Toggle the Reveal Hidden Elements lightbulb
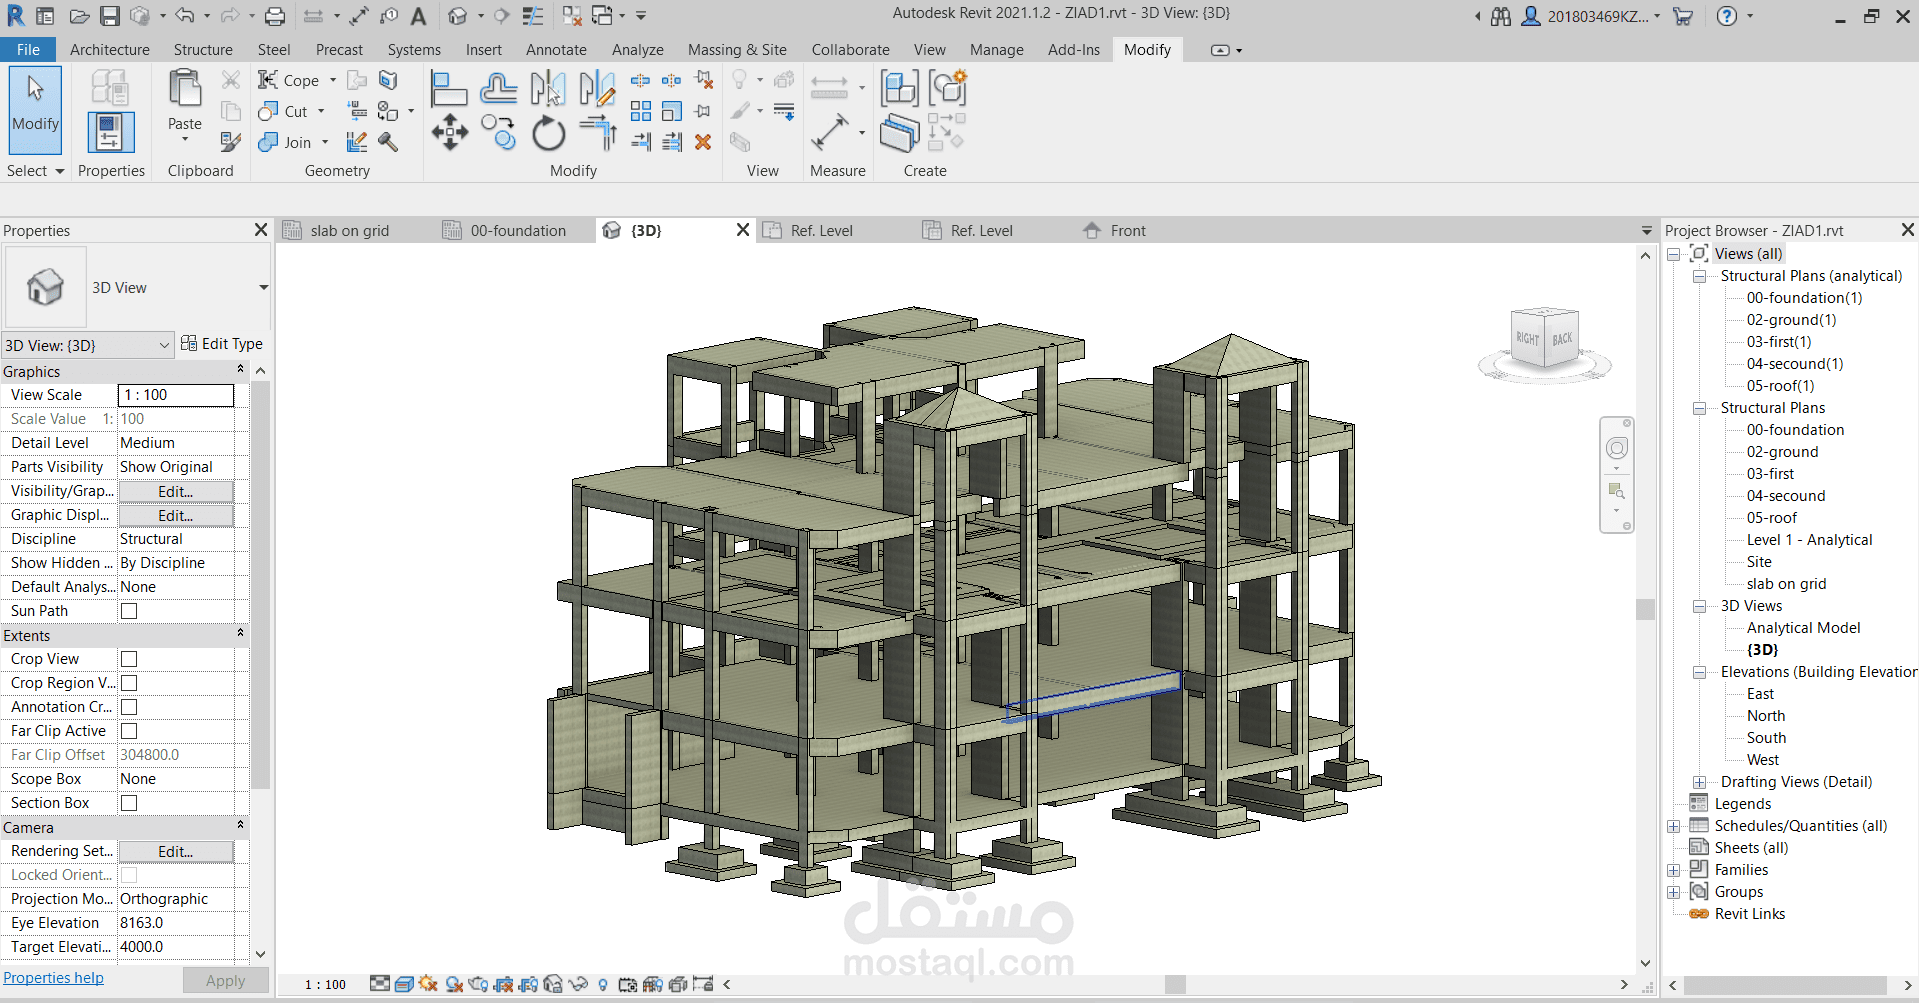This screenshot has height=1003, width=1919. (602, 984)
